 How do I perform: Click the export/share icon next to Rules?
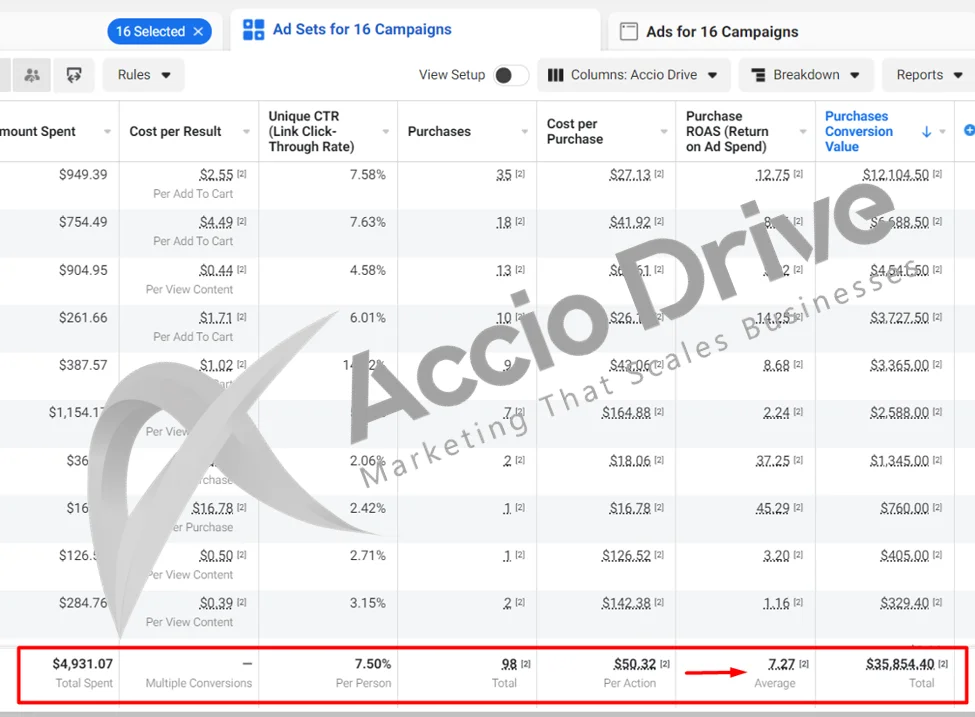[73, 75]
